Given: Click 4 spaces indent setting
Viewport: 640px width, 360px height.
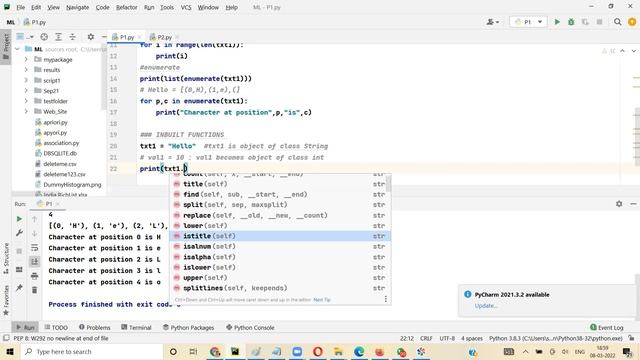Looking at the screenshot, I should [x=471, y=338].
